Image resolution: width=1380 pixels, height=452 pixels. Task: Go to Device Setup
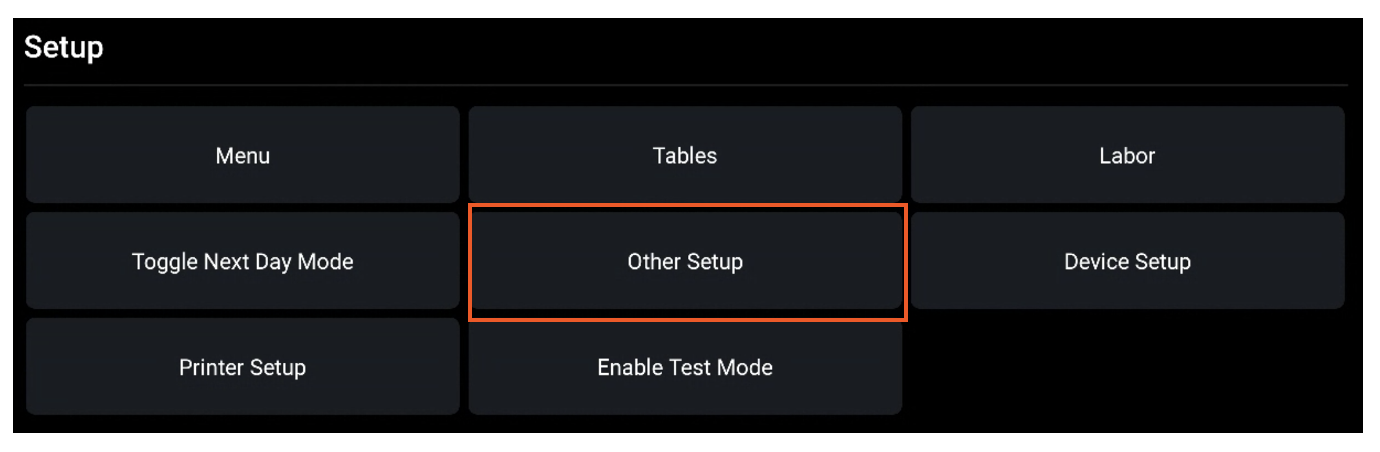(x=1127, y=262)
